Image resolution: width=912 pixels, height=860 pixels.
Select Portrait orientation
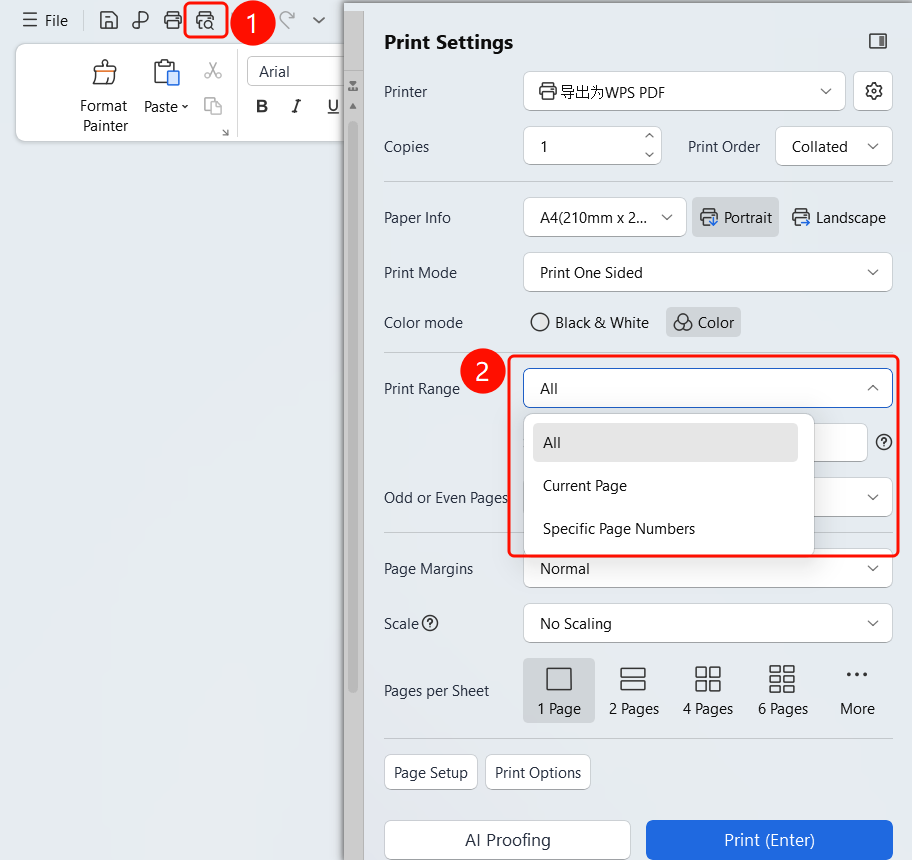(735, 217)
